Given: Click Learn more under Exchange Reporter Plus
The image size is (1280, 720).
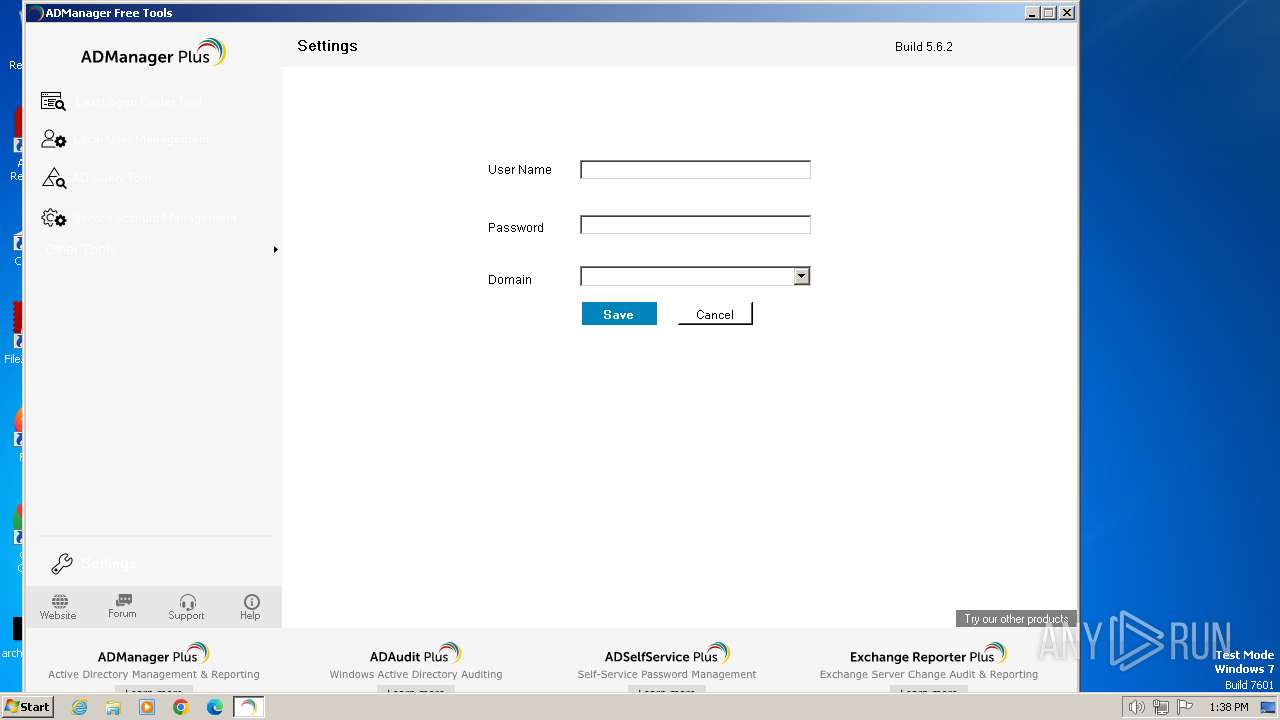Looking at the screenshot, I should click(929, 690).
